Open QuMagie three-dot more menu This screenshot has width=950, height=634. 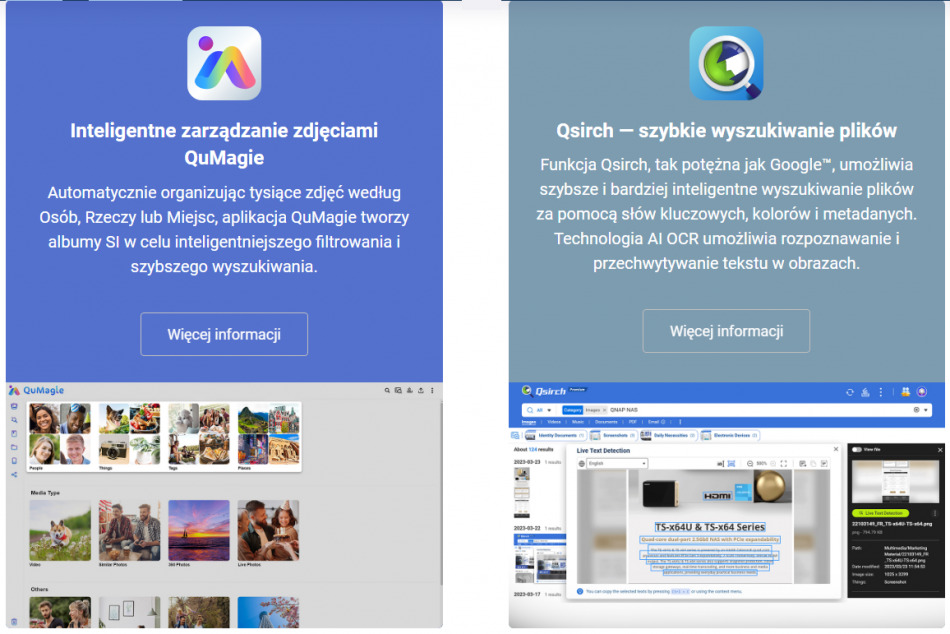pos(434,390)
